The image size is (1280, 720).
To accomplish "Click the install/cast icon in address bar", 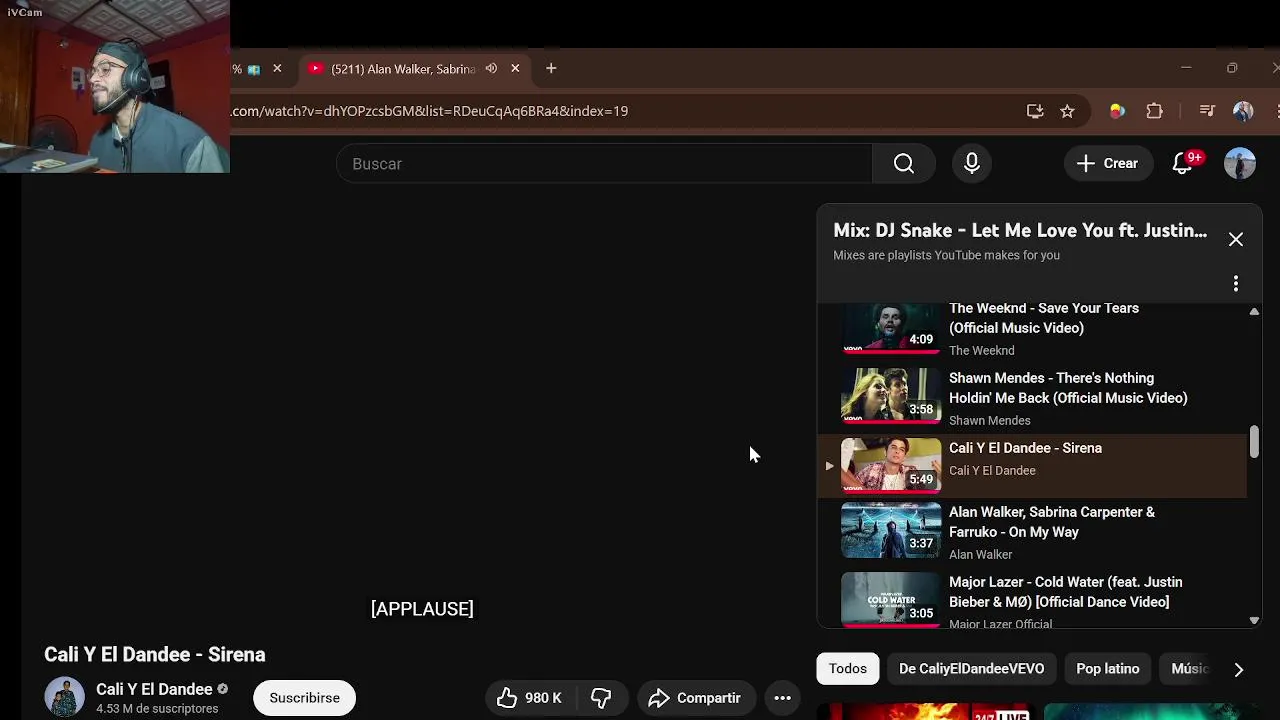I will point(1035,111).
